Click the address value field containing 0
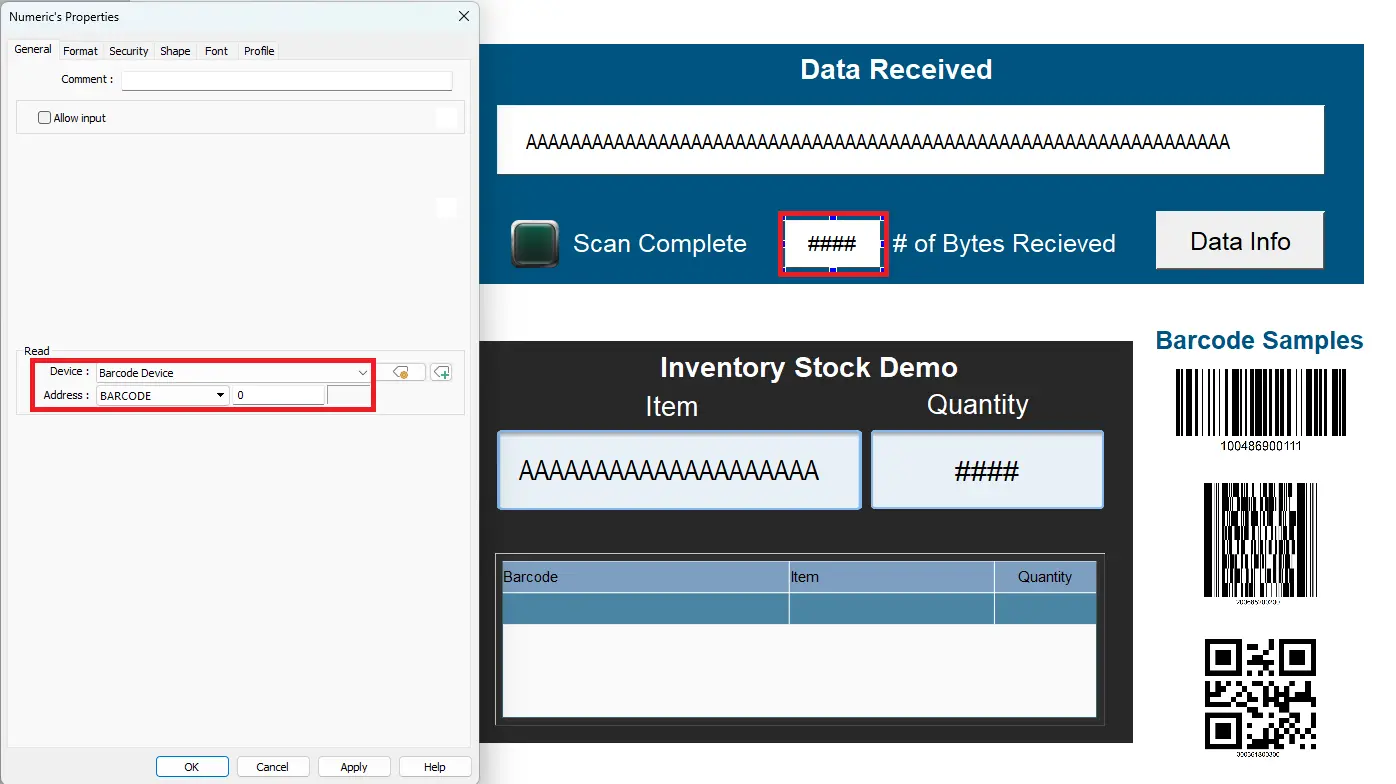Viewport: 1396px width, 784px height. (278, 396)
